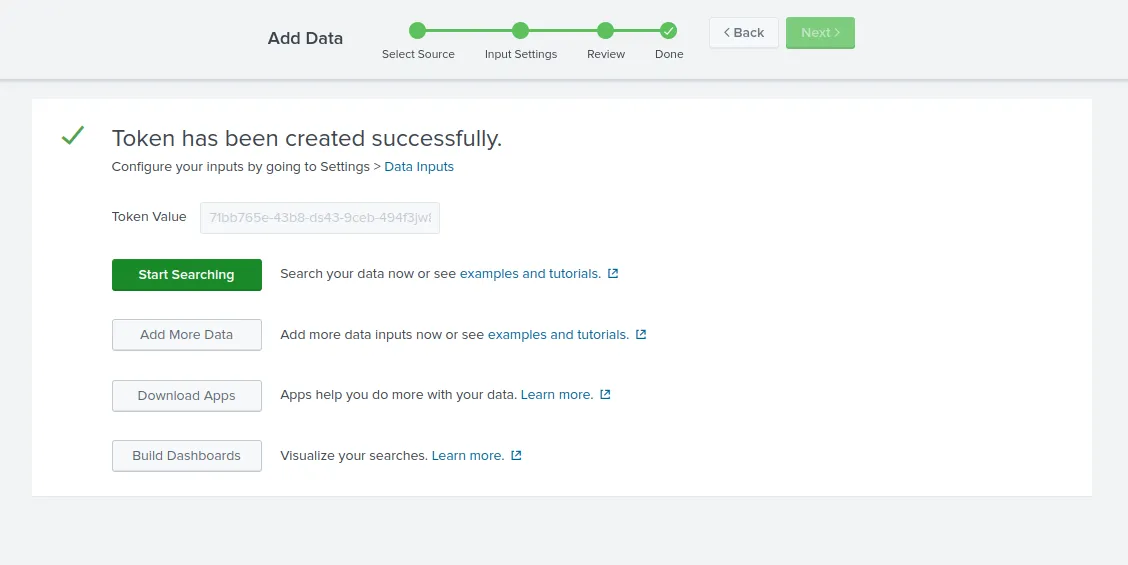Select the Token Value field
Viewport: 1128px width, 565px height.
pos(319,217)
